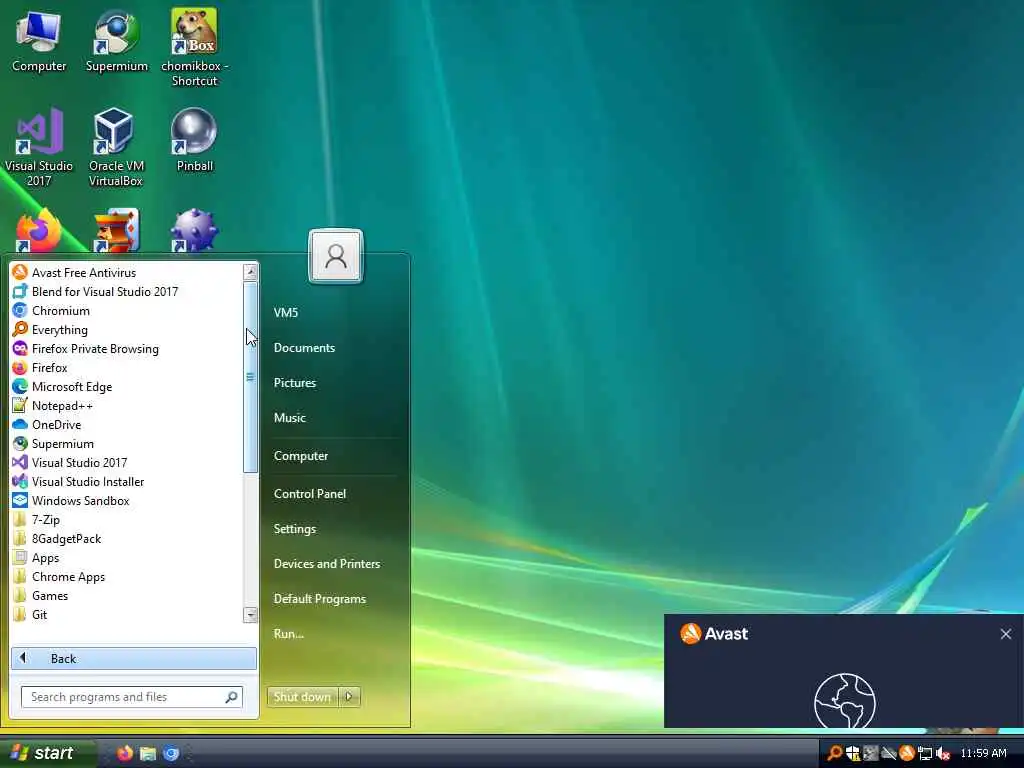Open the taskbar clock showing 11:59 AM
The width and height of the screenshot is (1024, 768).
[x=984, y=753]
